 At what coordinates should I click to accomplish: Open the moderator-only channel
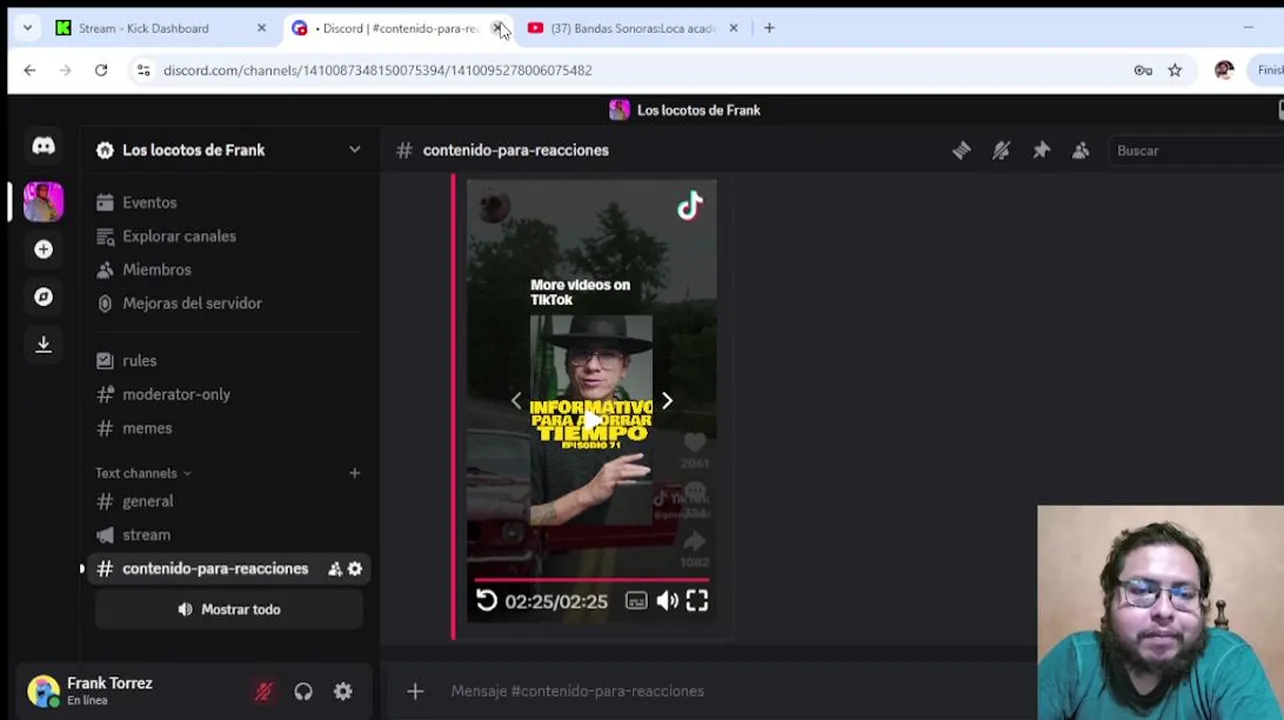(x=228, y=394)
